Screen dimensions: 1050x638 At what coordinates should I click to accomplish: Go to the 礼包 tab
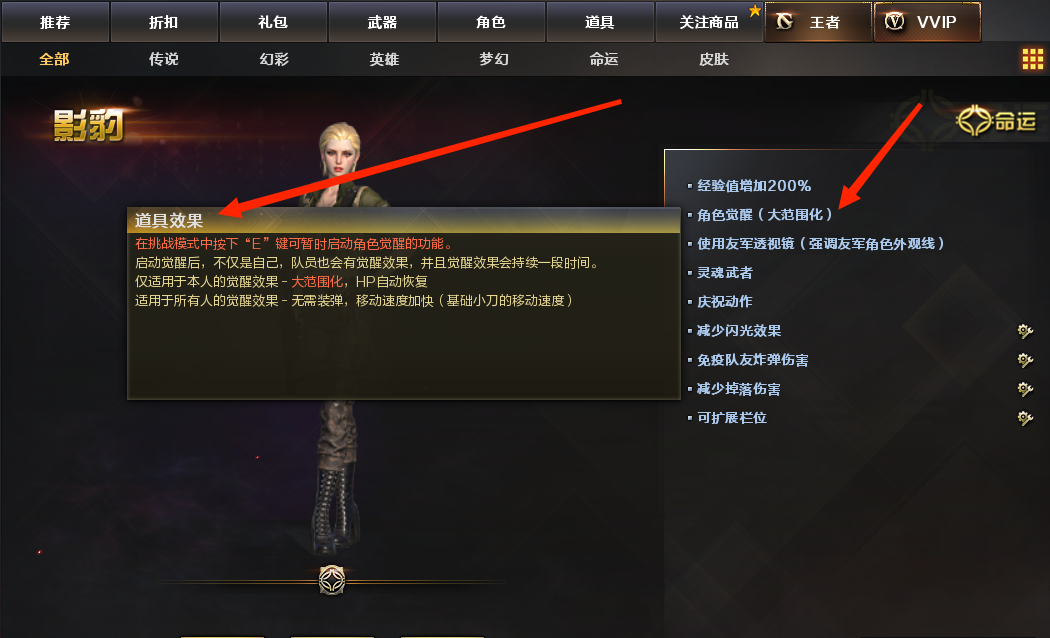pyautogui.click(x=273, y=22)
